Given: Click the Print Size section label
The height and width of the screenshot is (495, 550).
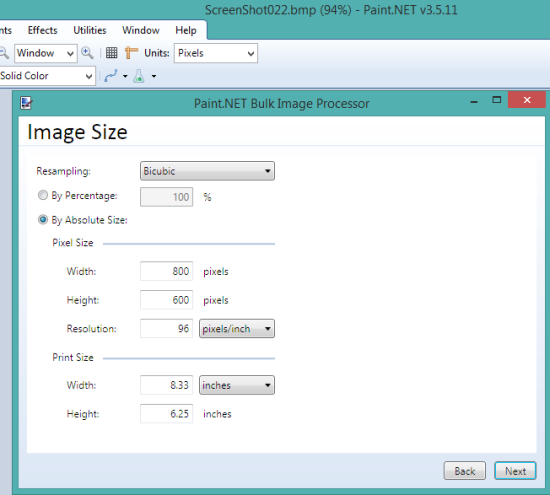Looking at the screenshot, I should coord(73,357).
